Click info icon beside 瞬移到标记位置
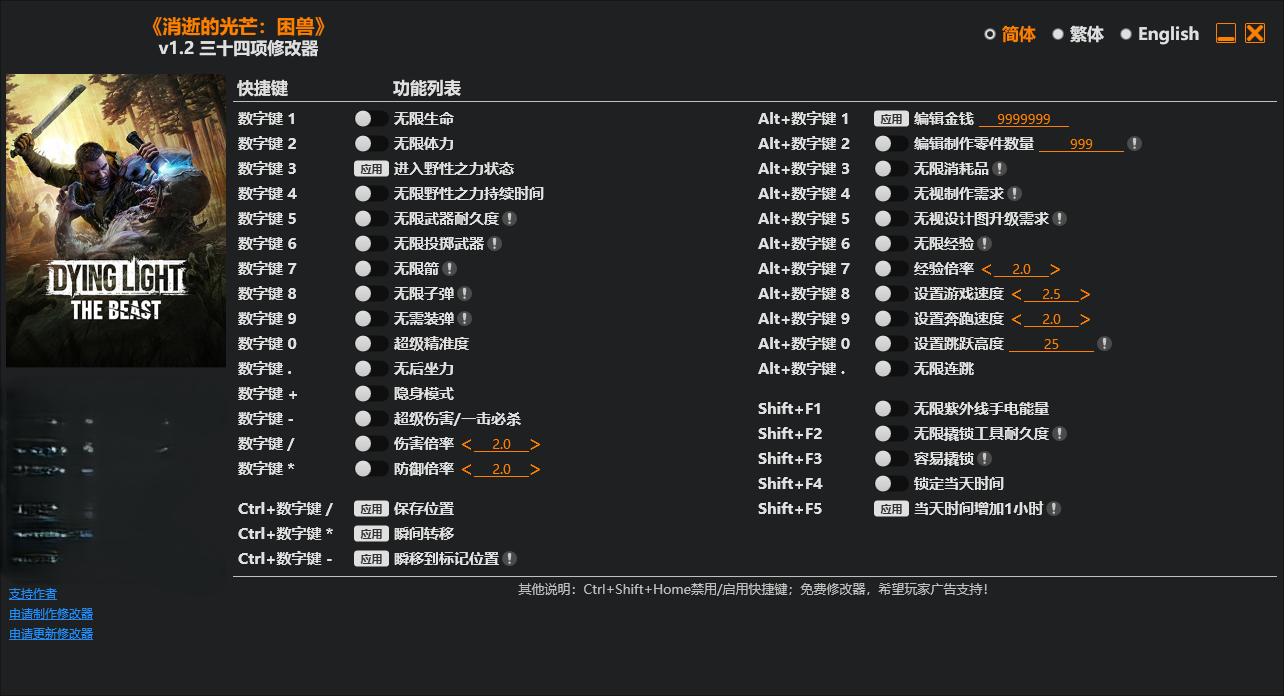 click(510, 559)
